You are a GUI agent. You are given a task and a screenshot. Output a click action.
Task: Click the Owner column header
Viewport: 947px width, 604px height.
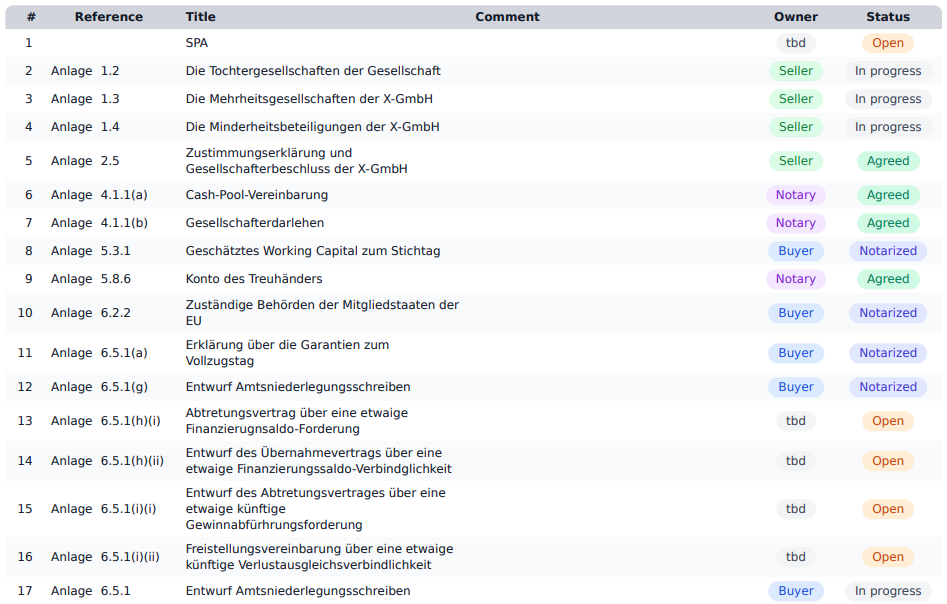click(795, 17)
